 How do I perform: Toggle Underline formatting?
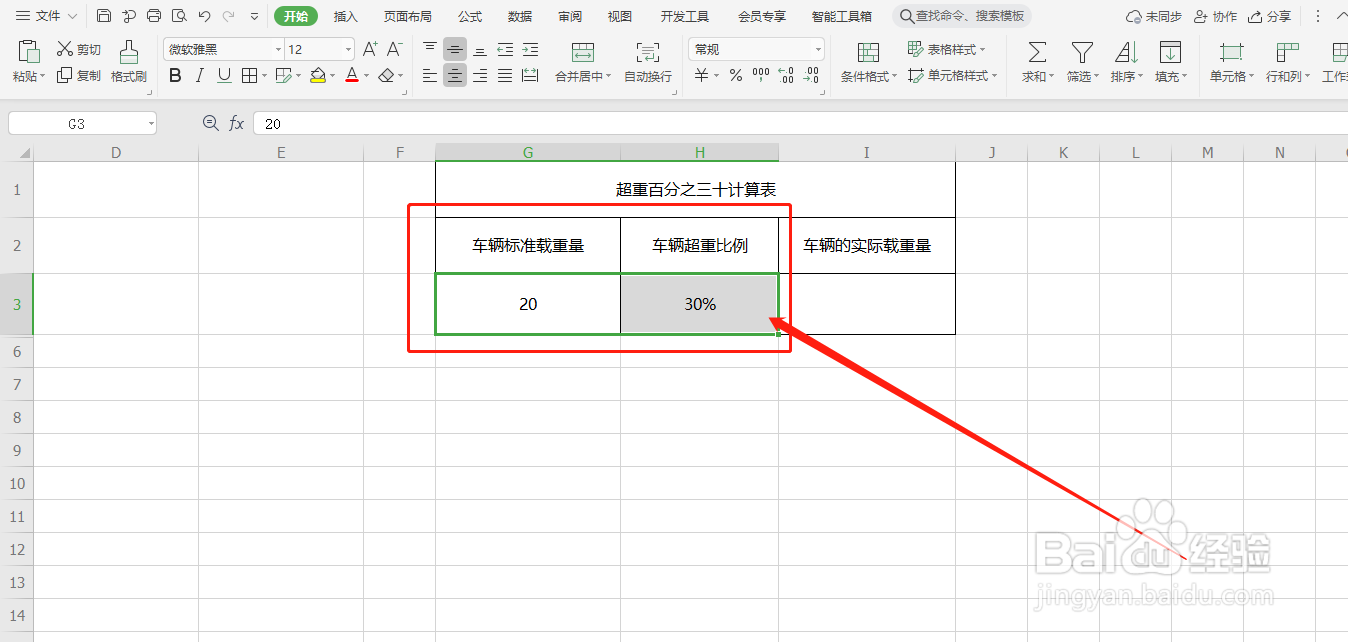224,75
